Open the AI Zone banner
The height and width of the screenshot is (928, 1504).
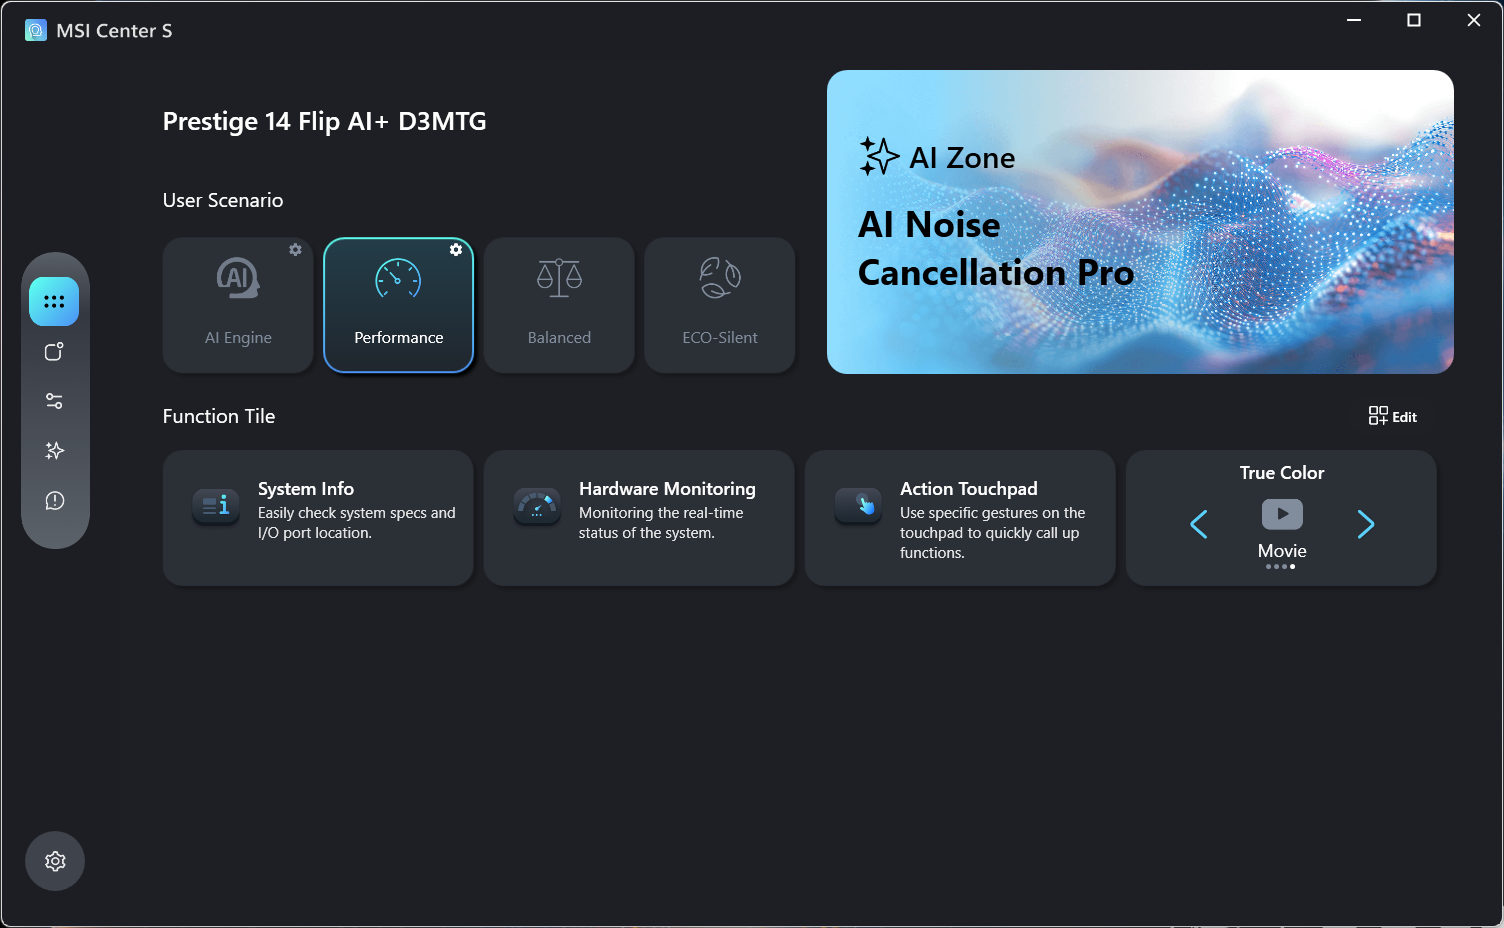(1140, 222)
